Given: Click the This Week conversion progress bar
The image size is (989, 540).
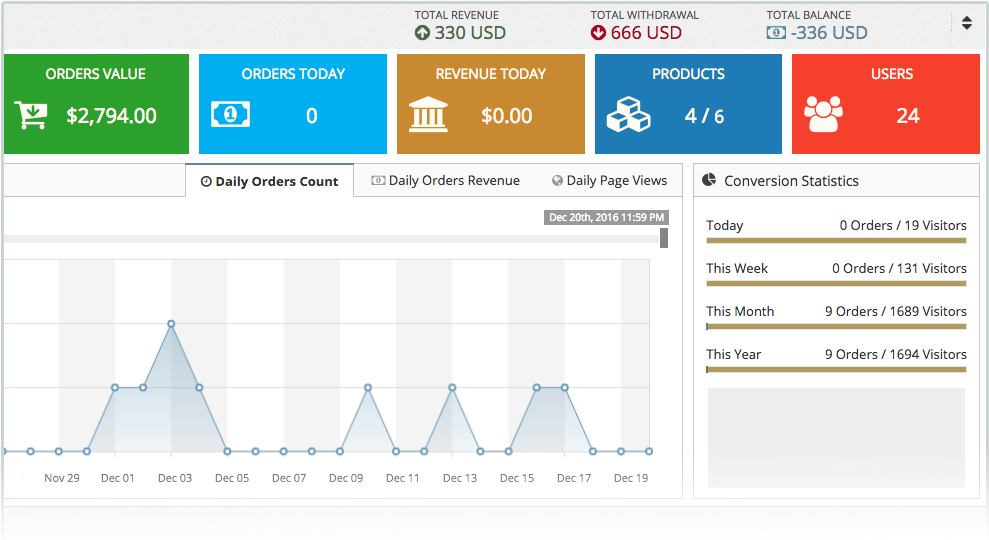Looking at the screenshot, I should coord(836,283).
